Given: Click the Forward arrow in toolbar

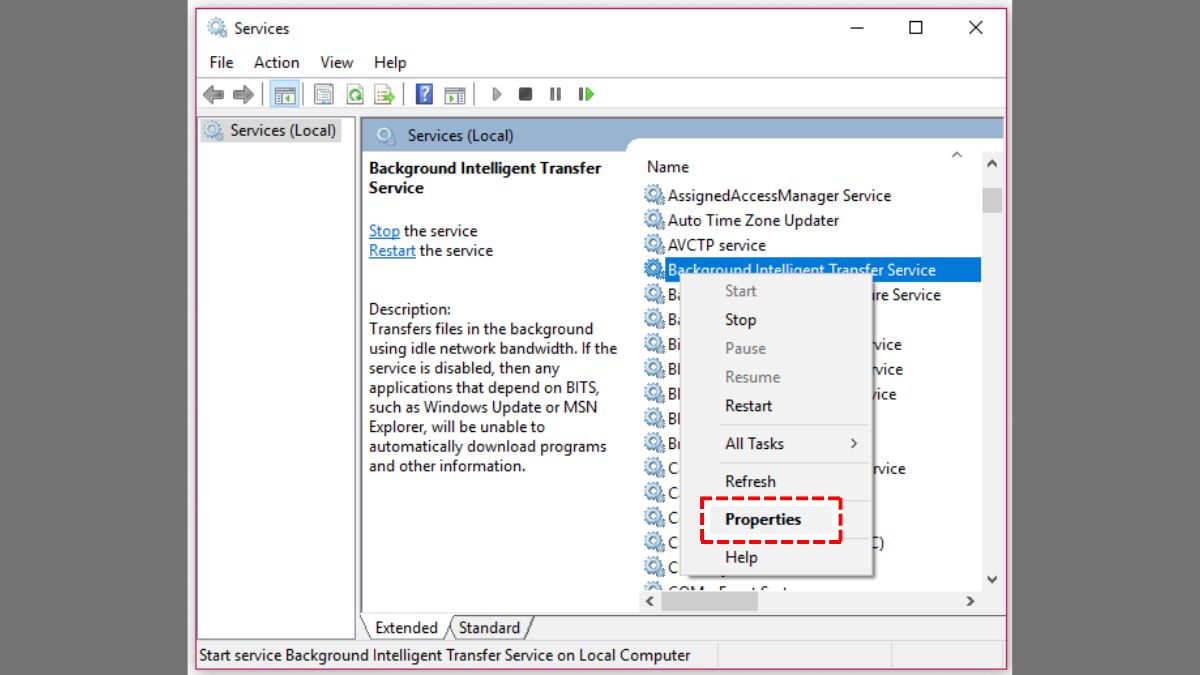Looking at the screenshot, I should coord(243,94).
